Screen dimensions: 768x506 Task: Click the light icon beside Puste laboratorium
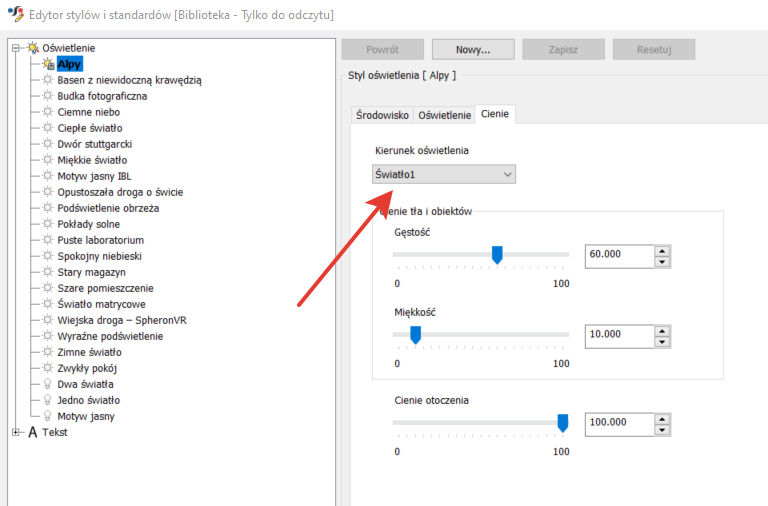48,240
